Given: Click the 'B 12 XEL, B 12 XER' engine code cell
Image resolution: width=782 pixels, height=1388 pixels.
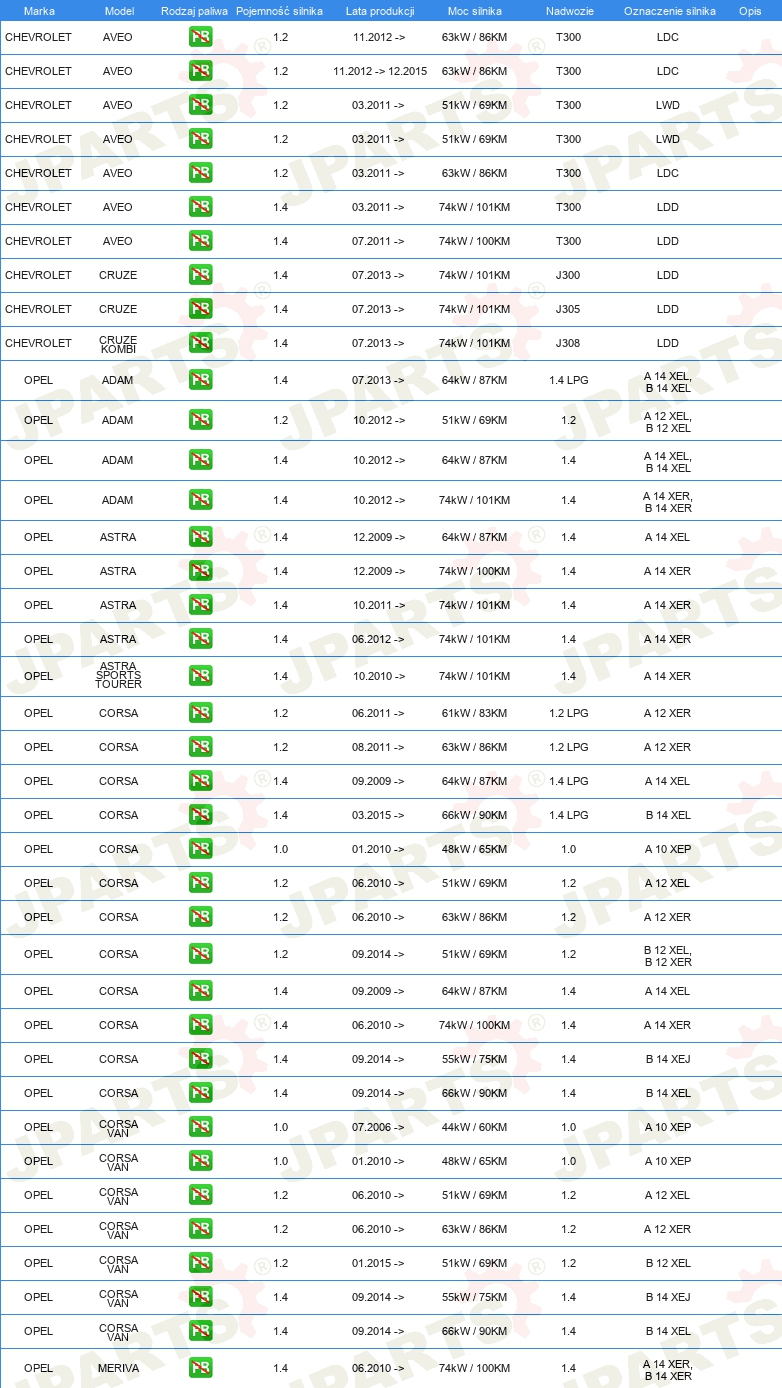Looking at the screenshot, I should [668, 956].
